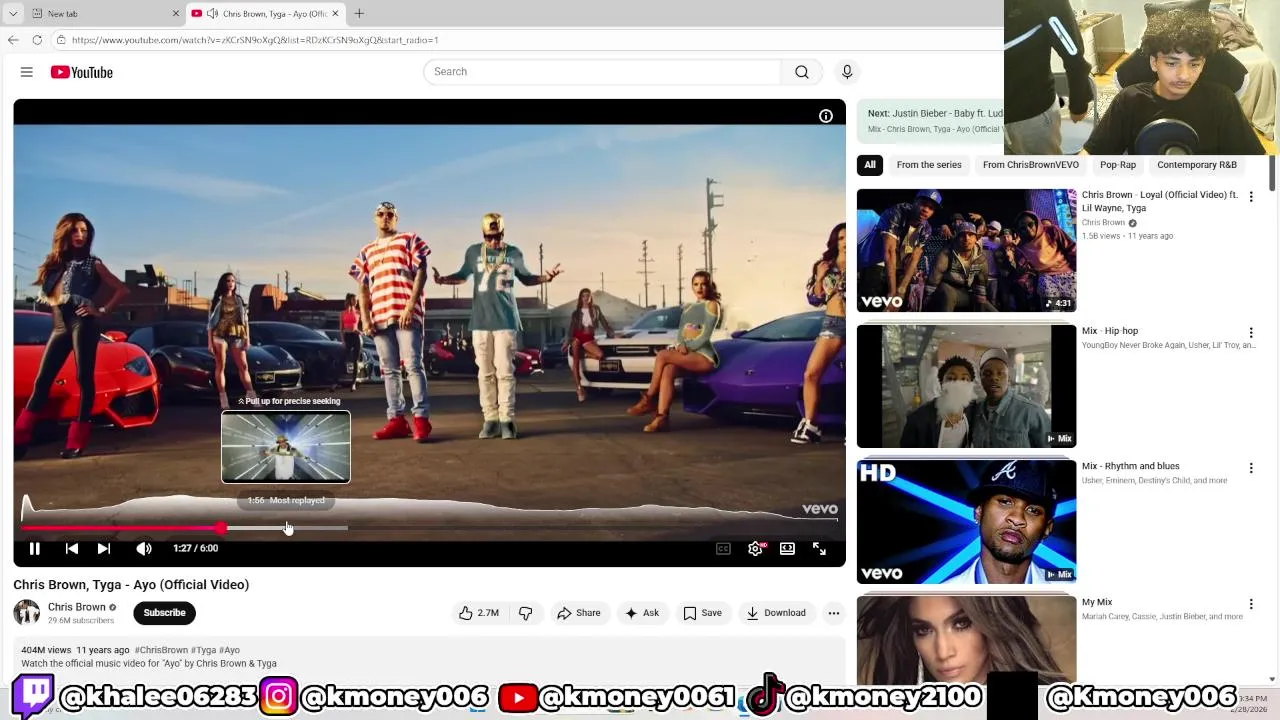
Task: Open options menu for My Mix
Action: (1251, 604)
